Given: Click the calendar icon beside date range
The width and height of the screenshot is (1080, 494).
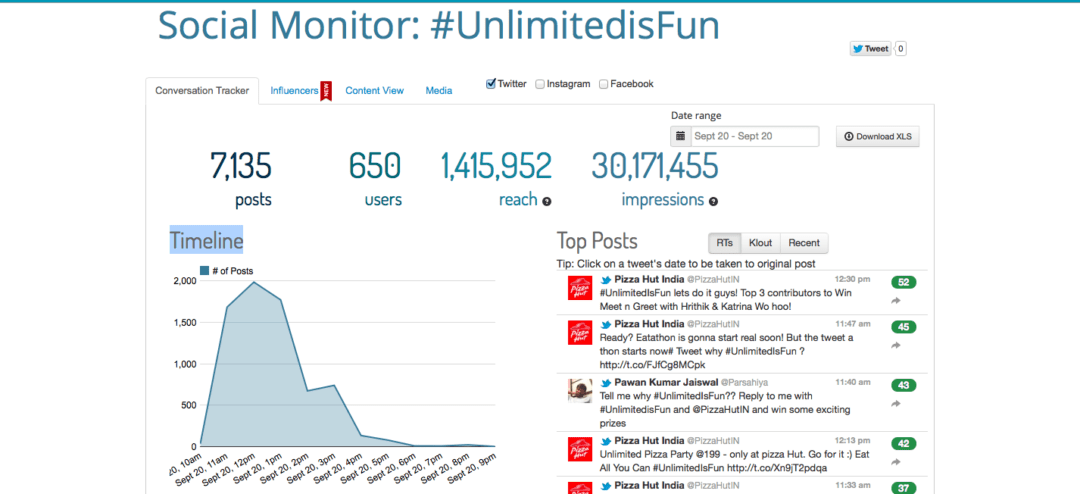Looking at the screenshot, I should (680, 136).
